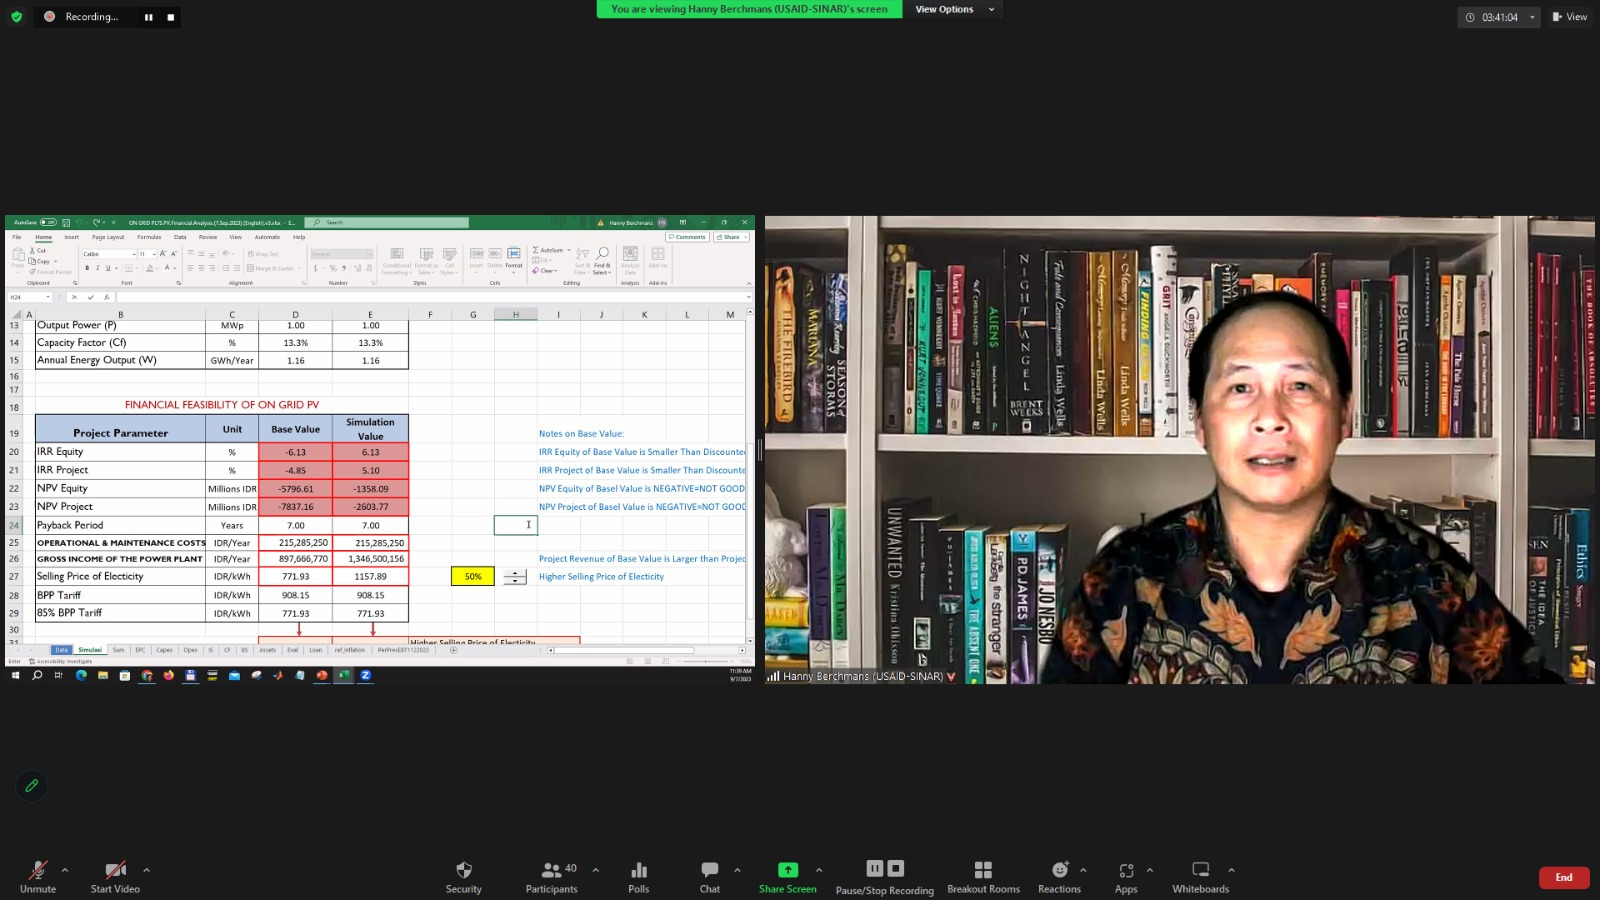Expand the caret next to Chat
The height and width of the screenshot is (900, 1600).
click(x=737, y=870)
